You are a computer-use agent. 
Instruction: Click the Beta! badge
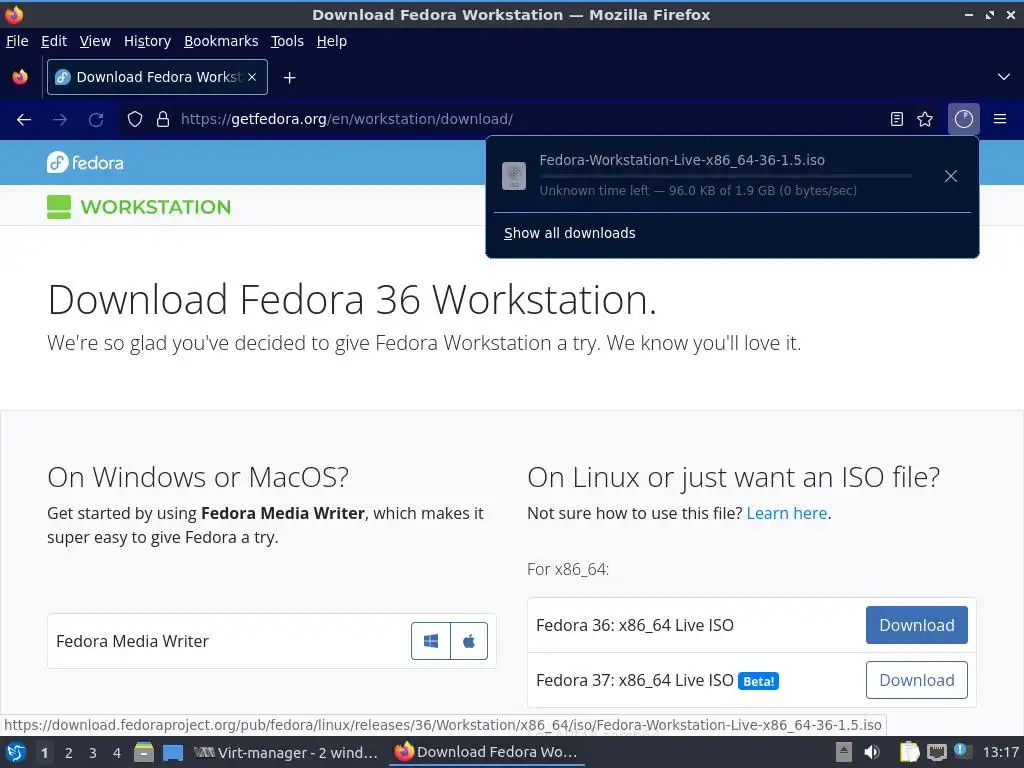(758, 681)
